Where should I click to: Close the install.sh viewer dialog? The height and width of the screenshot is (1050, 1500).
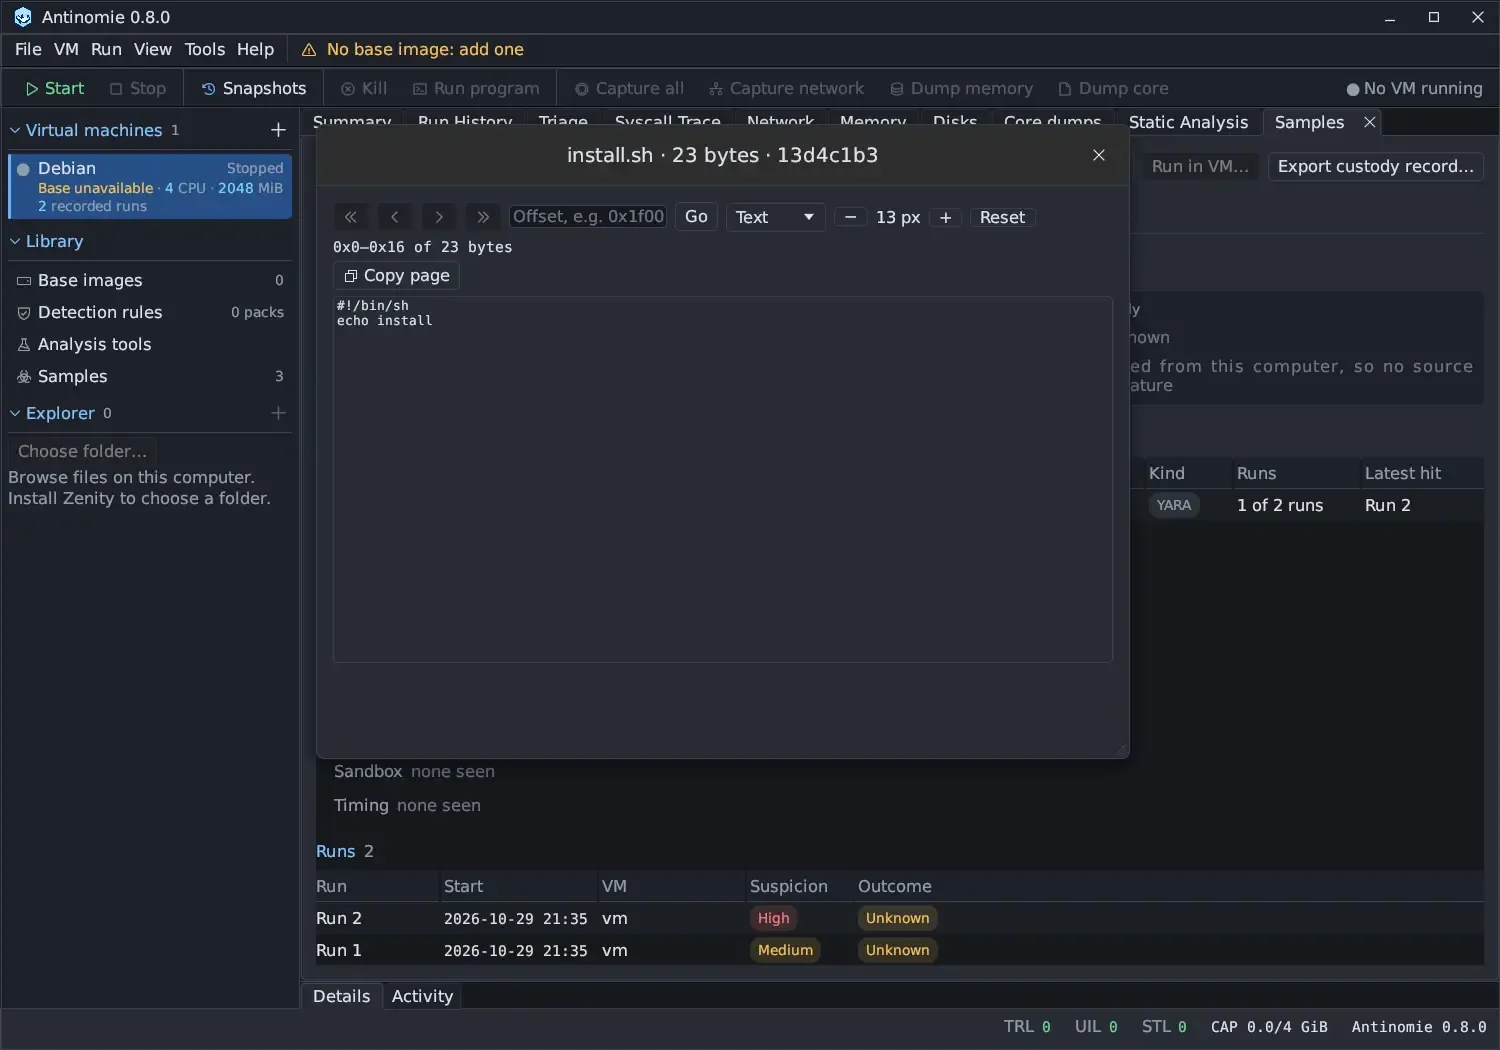tap(1099, 155)
